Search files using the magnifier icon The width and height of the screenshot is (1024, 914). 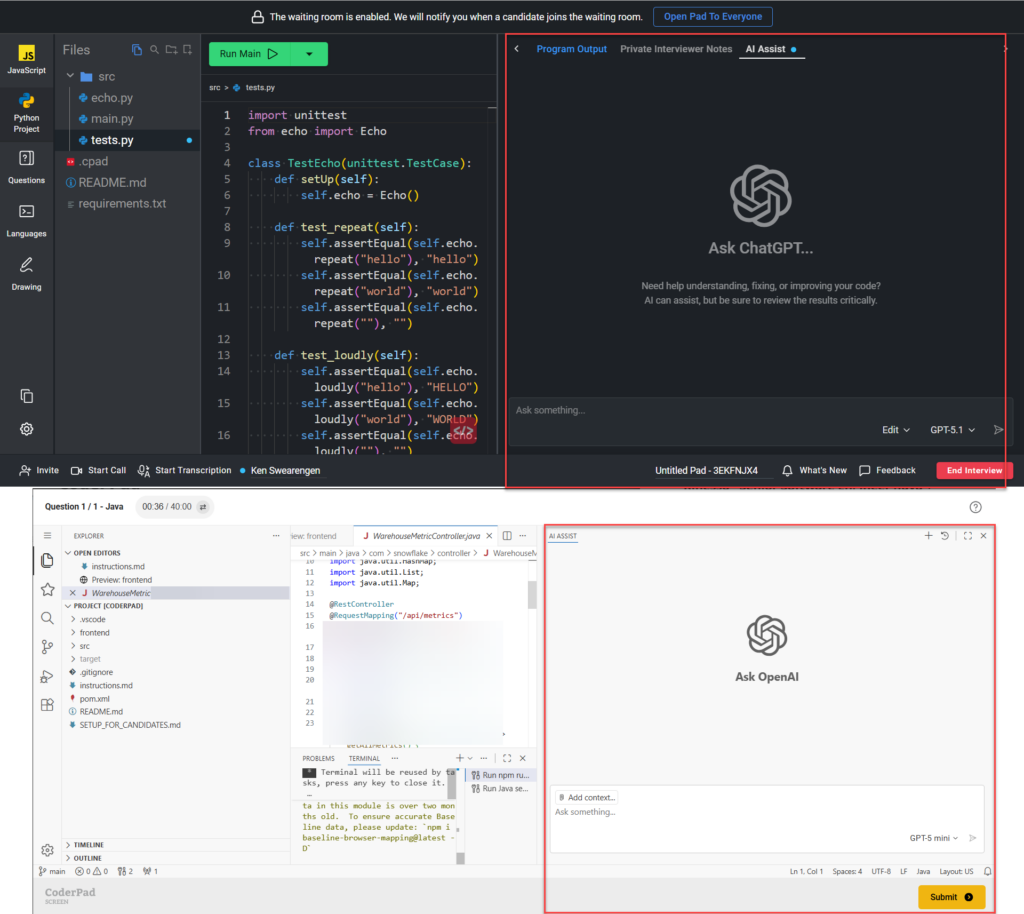coord(155,49)
